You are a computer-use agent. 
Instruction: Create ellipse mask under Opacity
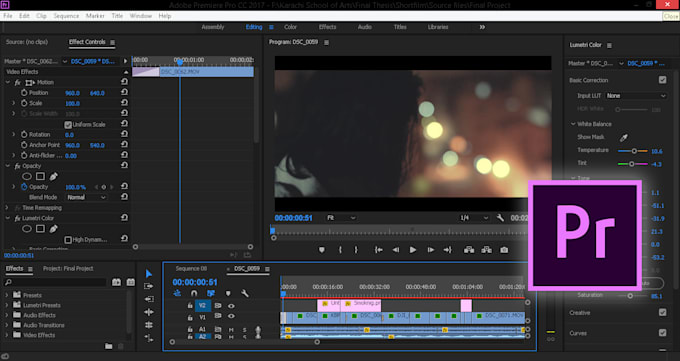point(27,176)
